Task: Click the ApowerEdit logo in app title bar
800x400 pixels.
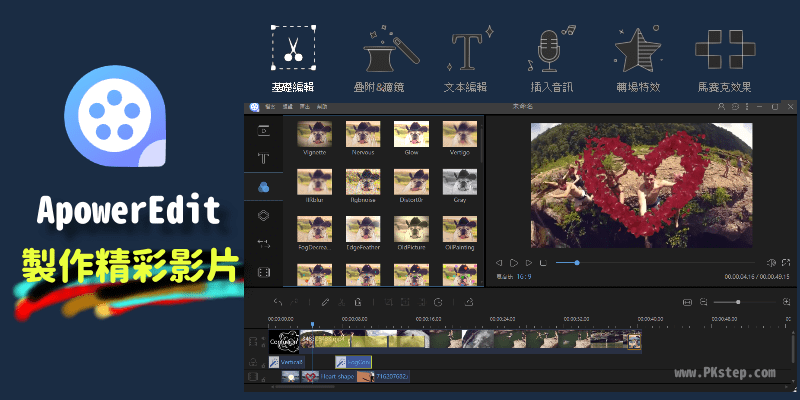Action: point(254,107)
